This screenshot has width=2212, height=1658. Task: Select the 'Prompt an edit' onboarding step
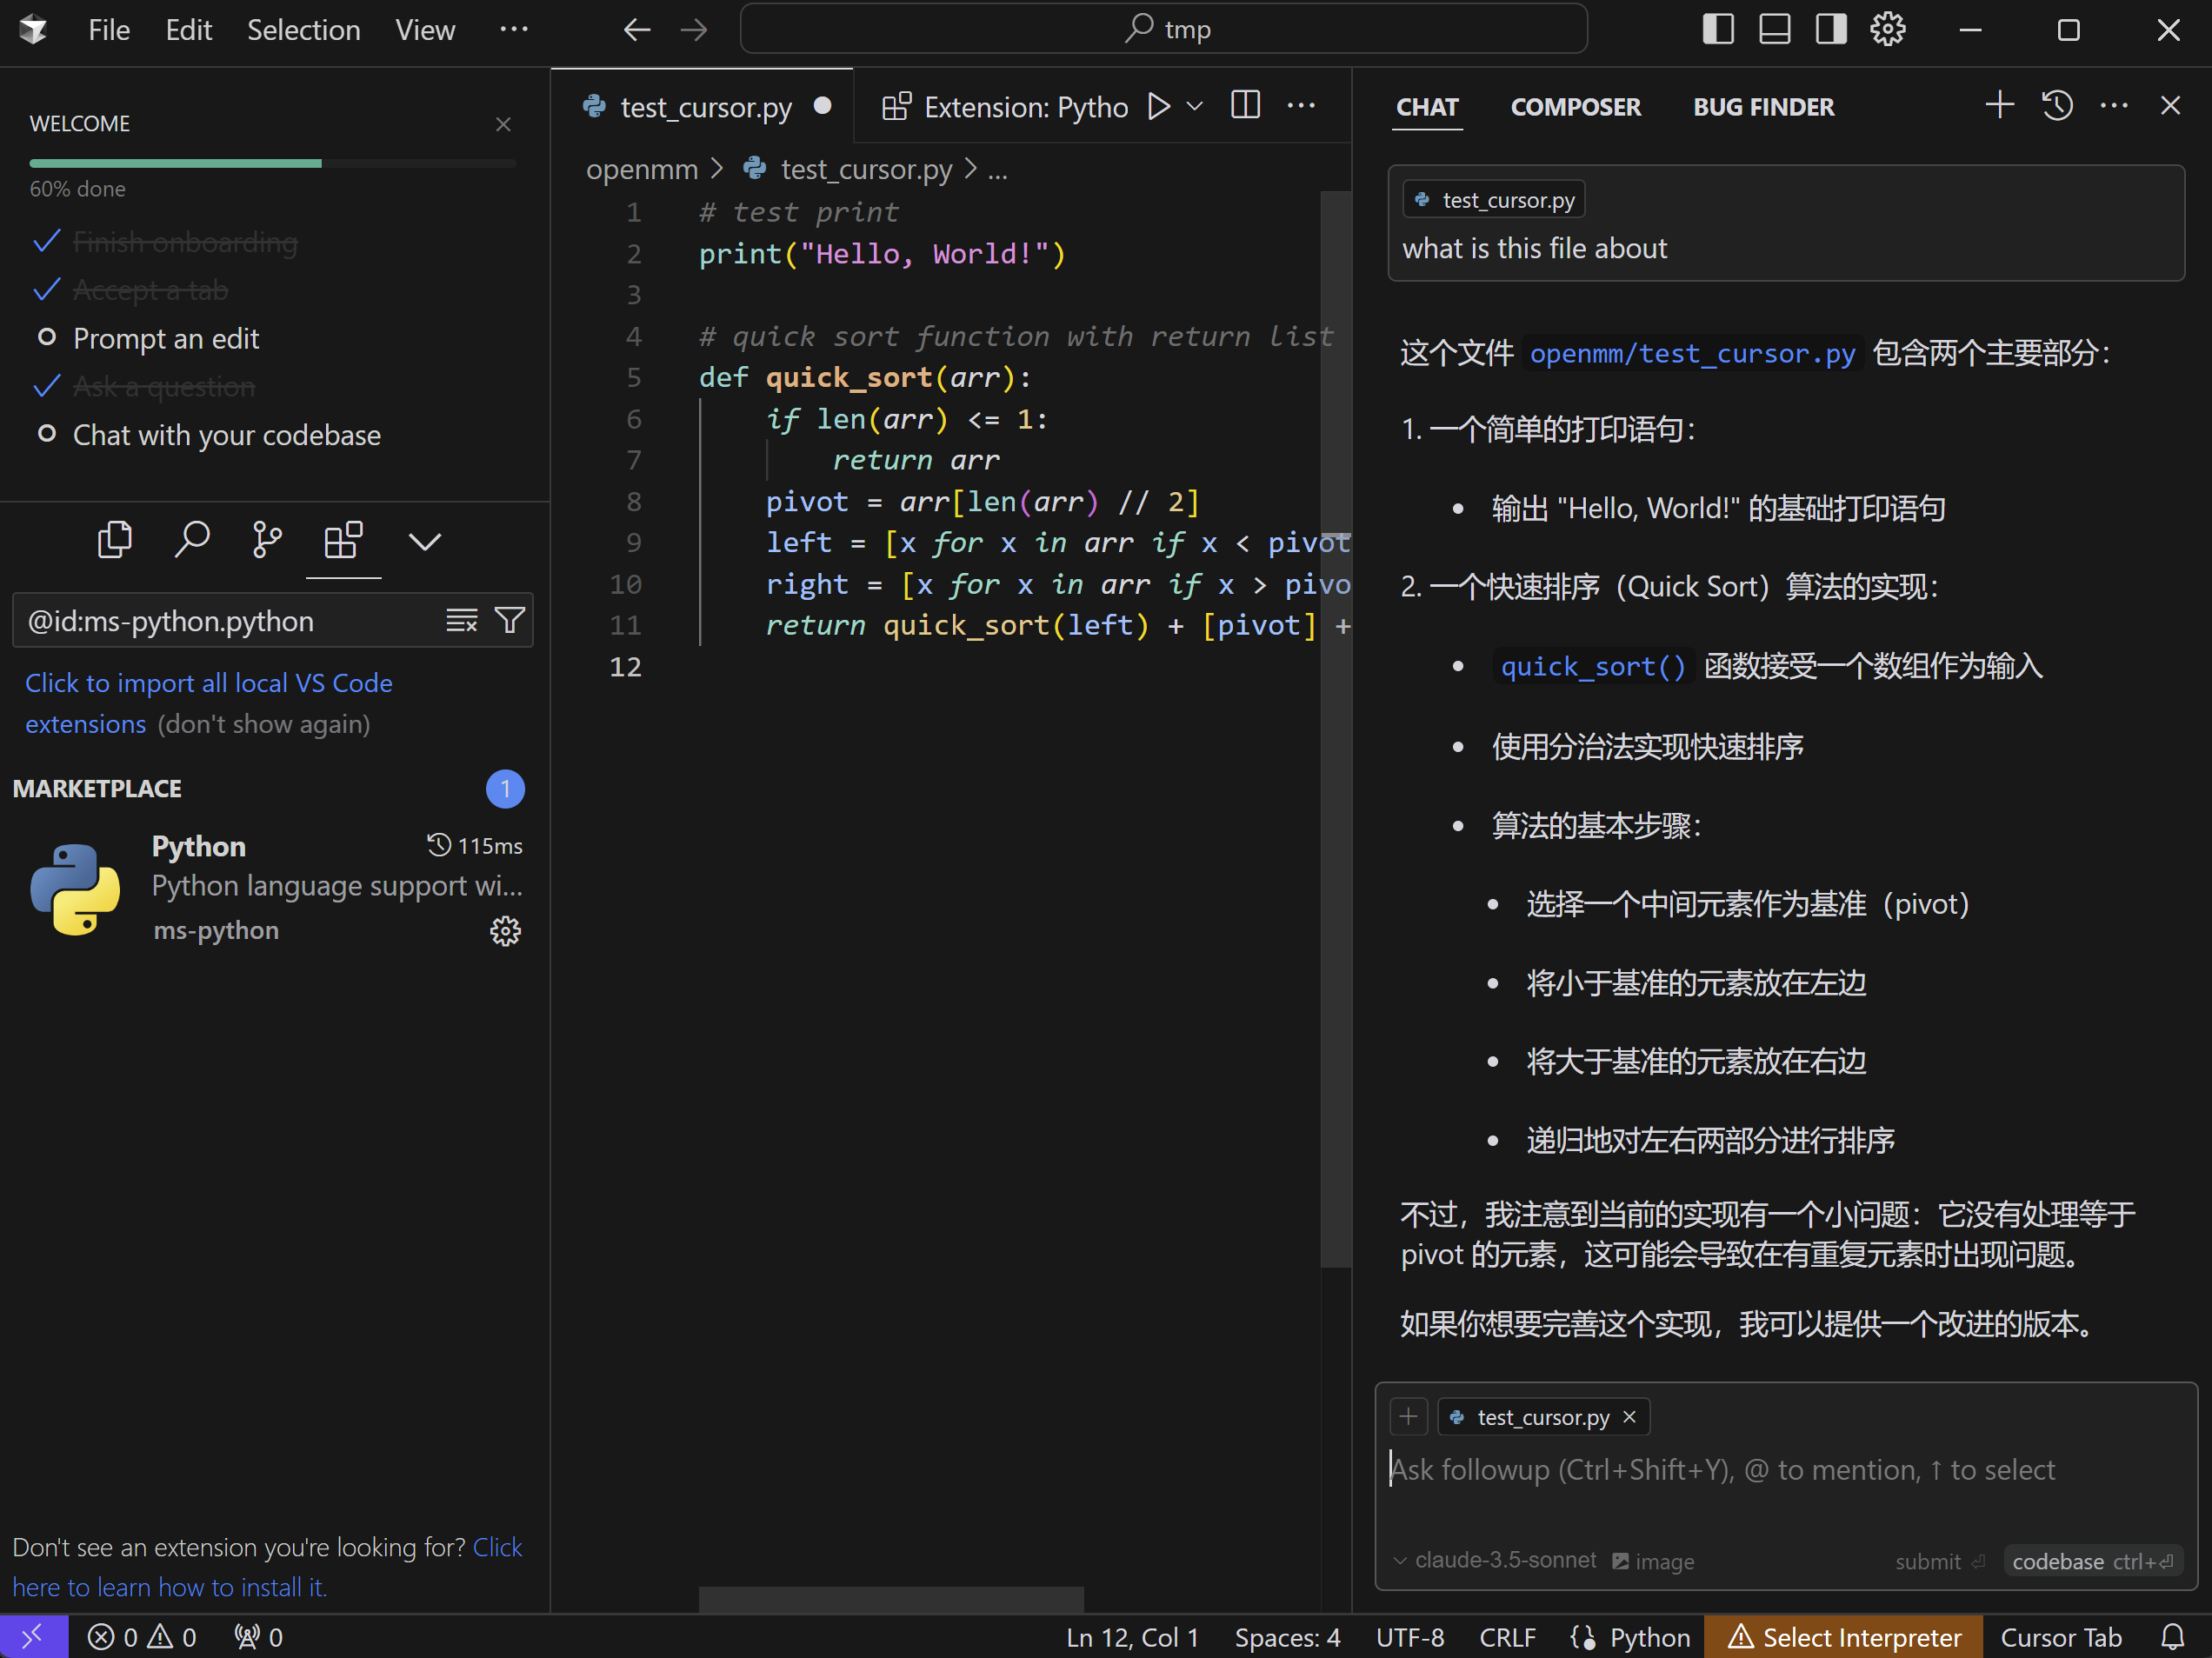point(166,339)
